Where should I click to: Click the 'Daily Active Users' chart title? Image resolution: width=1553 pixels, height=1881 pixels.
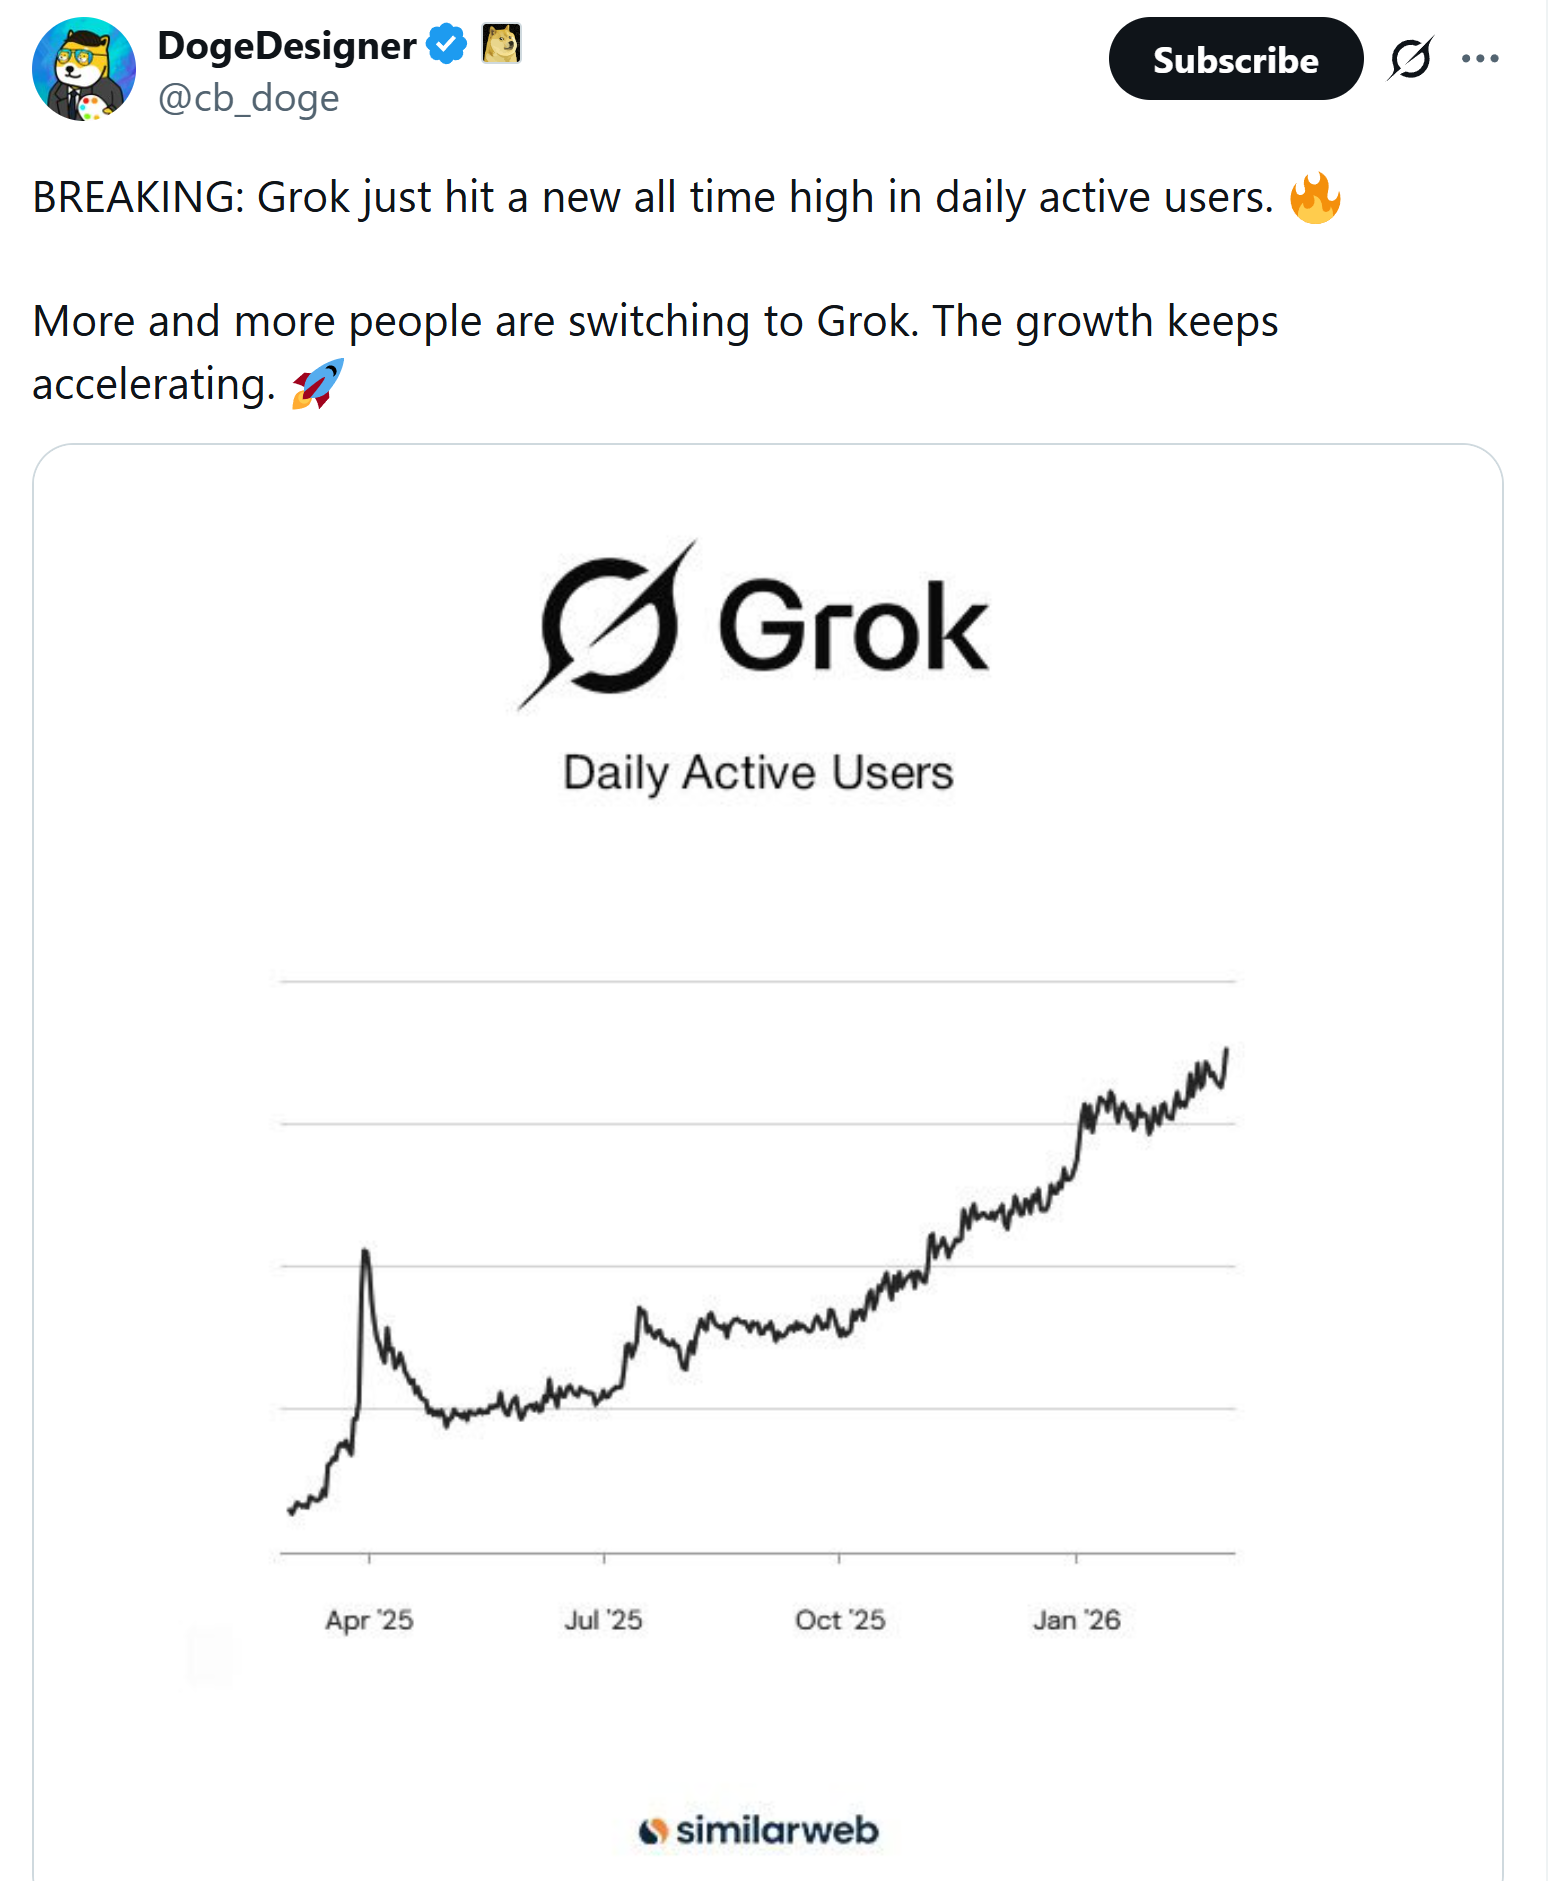tap(758, 773)
